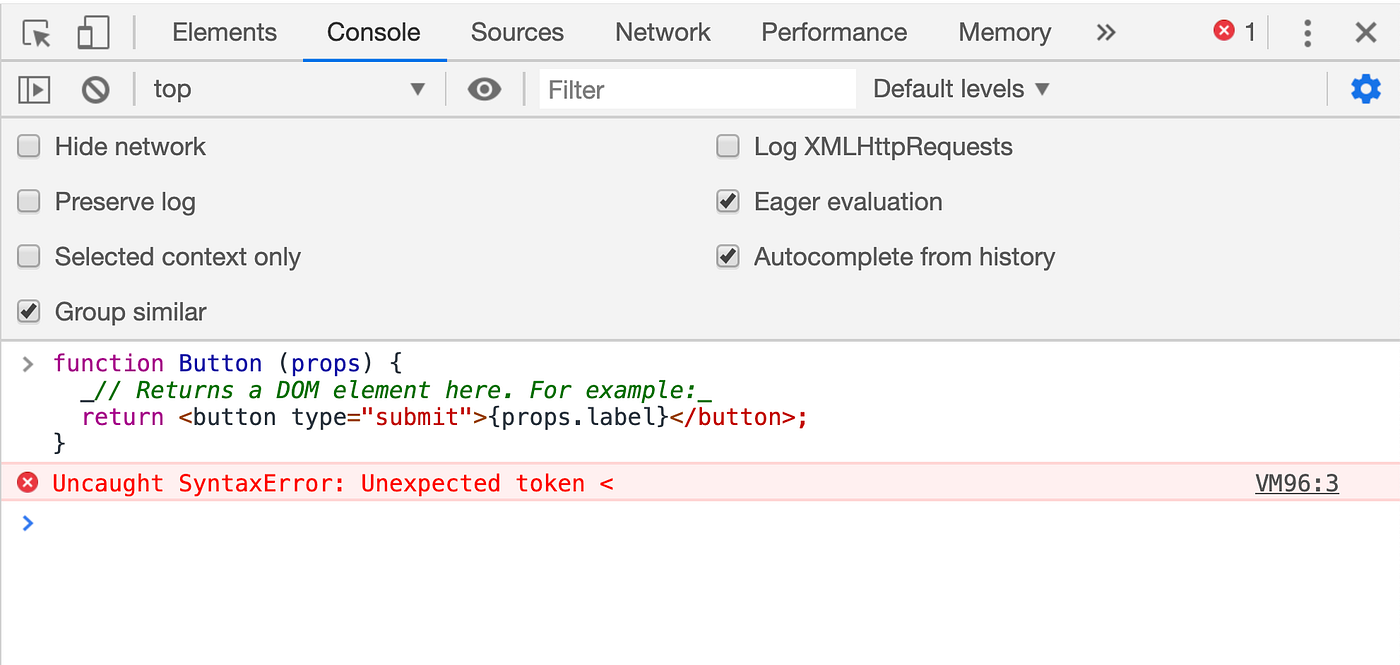Open the JavaScript context dropdown showing top

coord(290,89)
